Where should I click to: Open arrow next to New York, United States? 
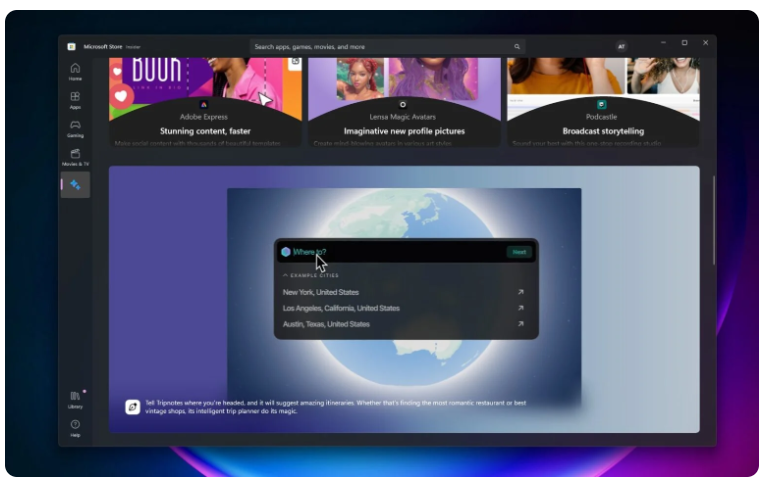point(520,293)
